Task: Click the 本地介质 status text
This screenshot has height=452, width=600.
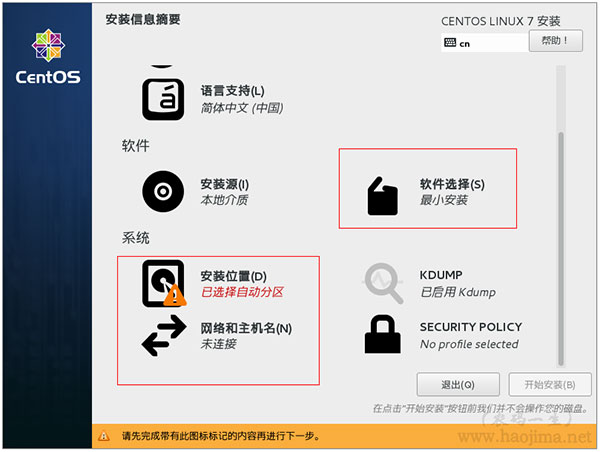Action: coord(225,200)
